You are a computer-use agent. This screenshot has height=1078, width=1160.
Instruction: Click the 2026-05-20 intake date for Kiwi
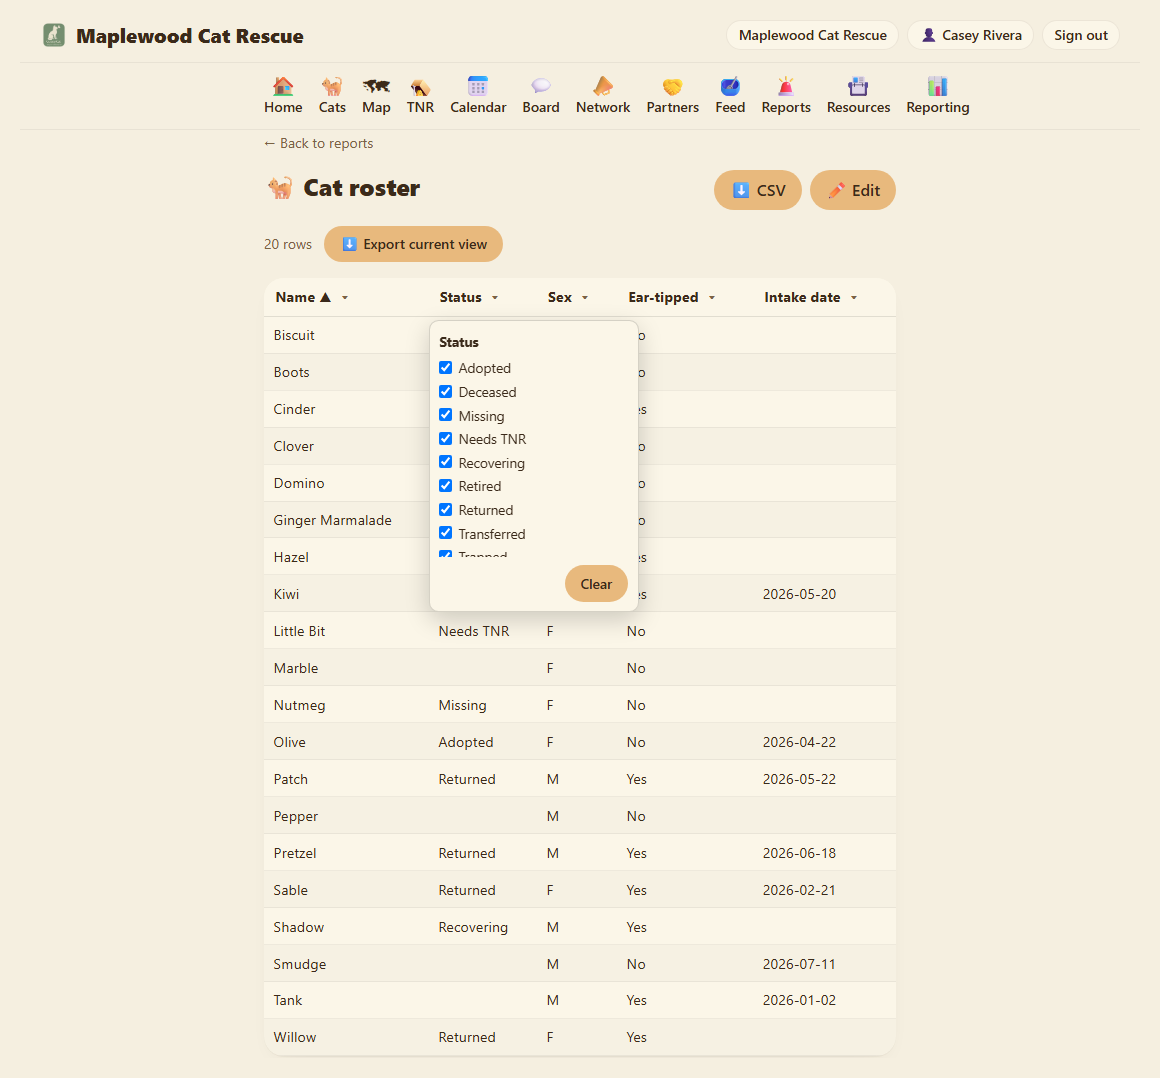pos(799,594)
